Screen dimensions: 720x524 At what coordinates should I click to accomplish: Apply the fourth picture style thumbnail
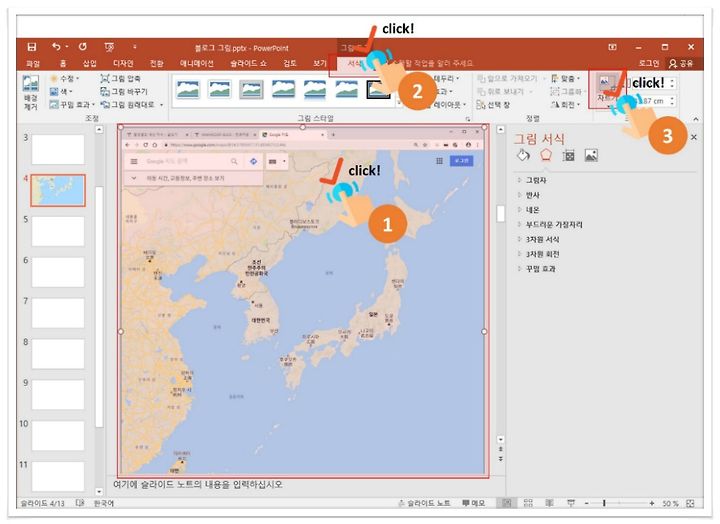(x=283, y=89)
